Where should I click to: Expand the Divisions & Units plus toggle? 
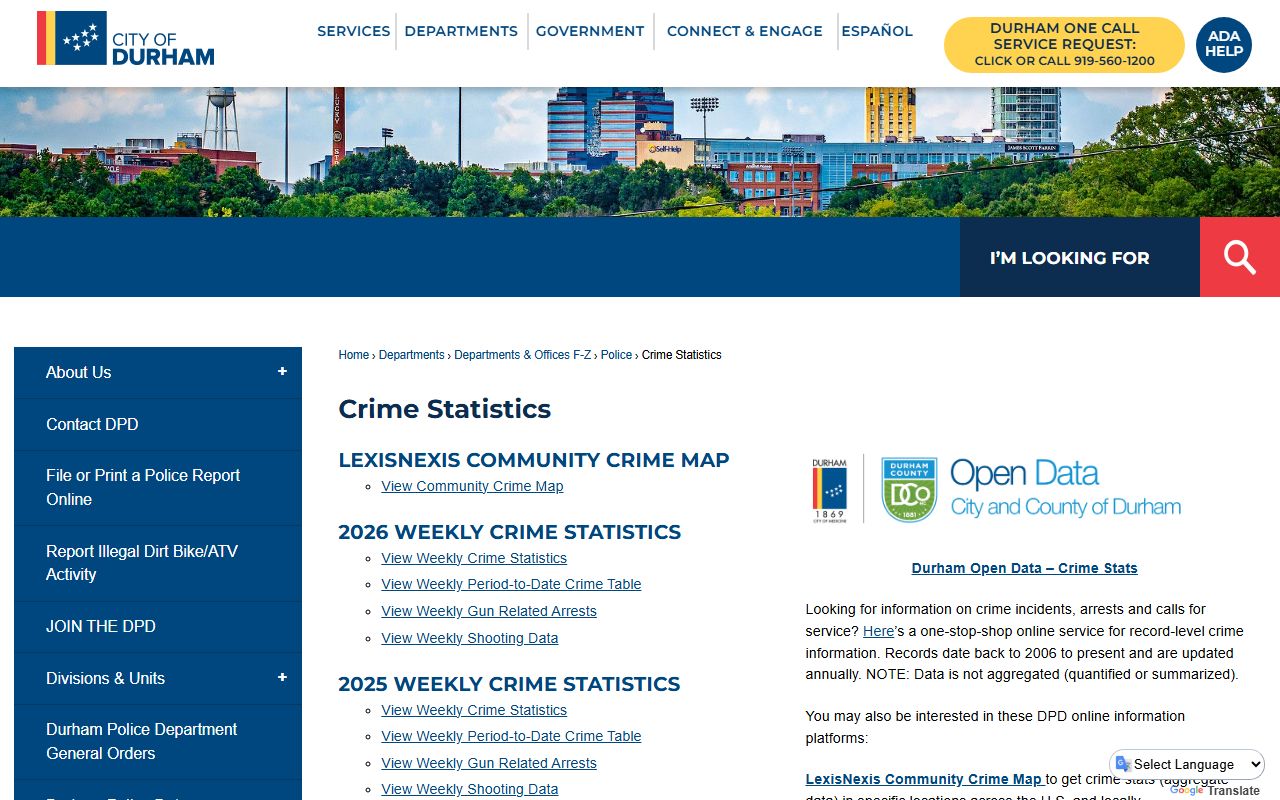click(x=282, y=678)
